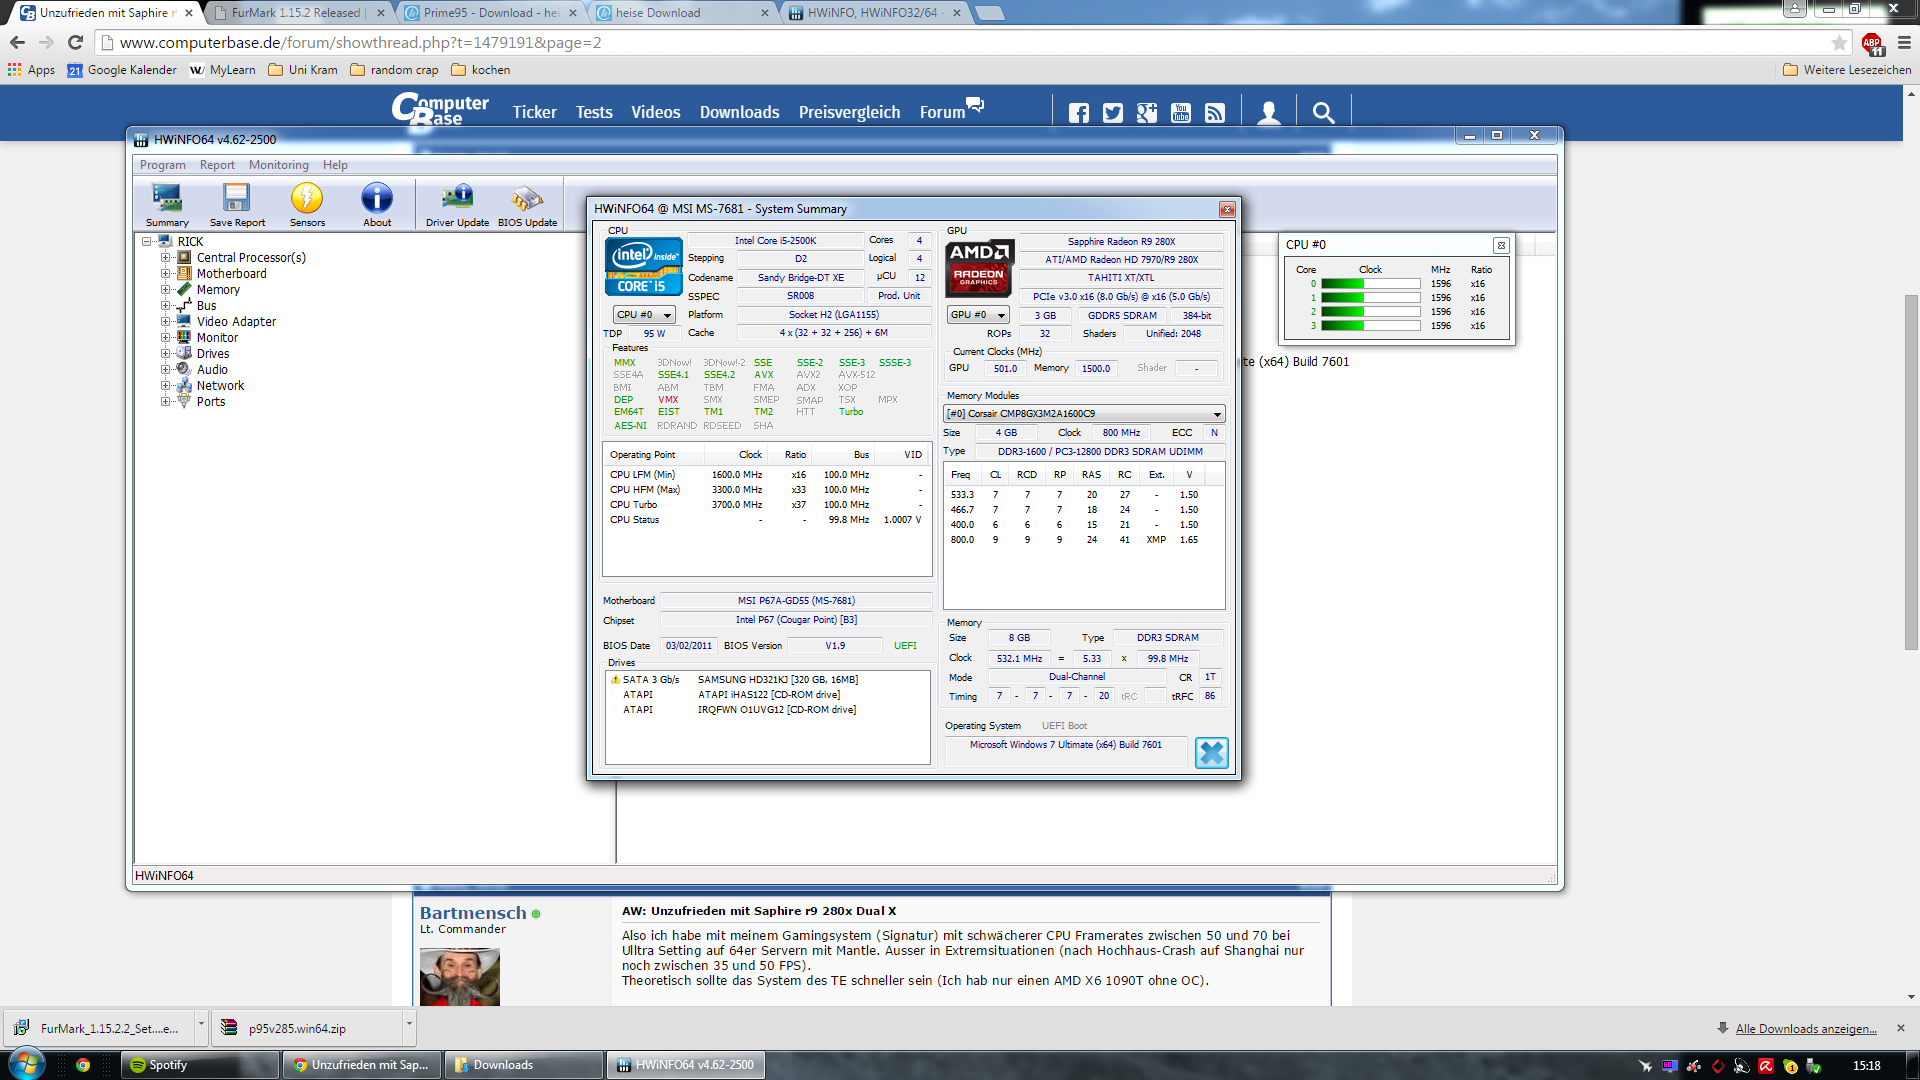Image resolution: width=1920 pixels, height=1080 pixels.
Task: Click the search magnifier icon on ComputerBase
Action: 1323,113
